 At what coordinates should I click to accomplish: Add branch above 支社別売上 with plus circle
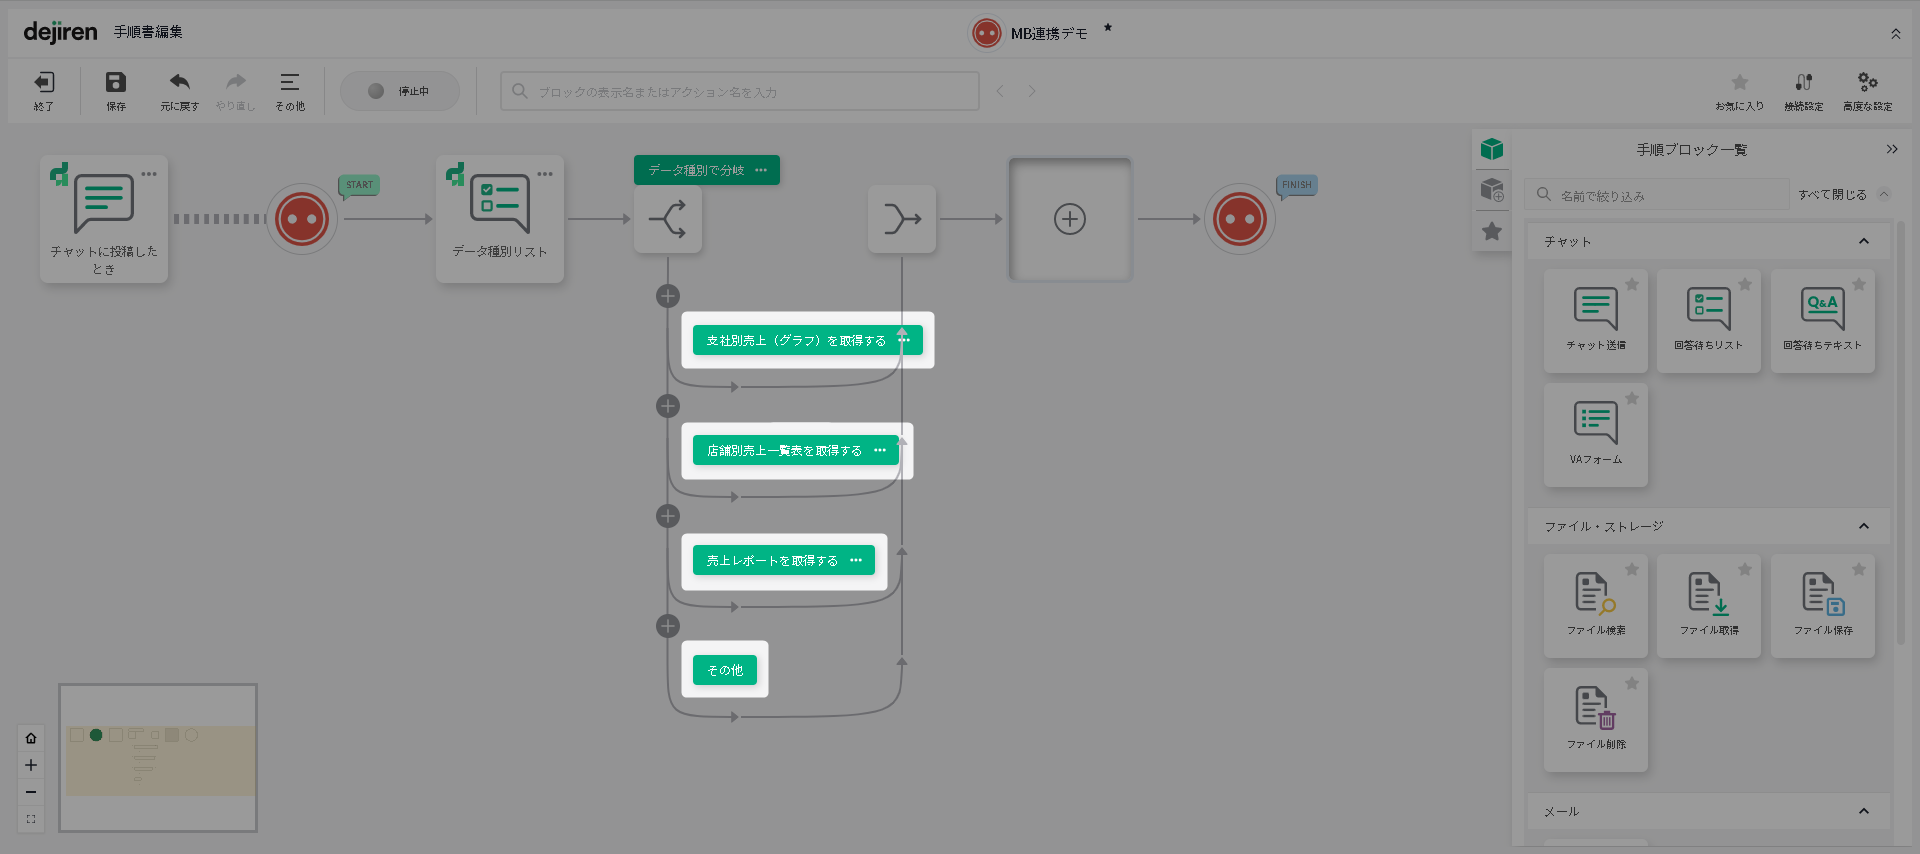pyautogui.click(x=668, y=296)
